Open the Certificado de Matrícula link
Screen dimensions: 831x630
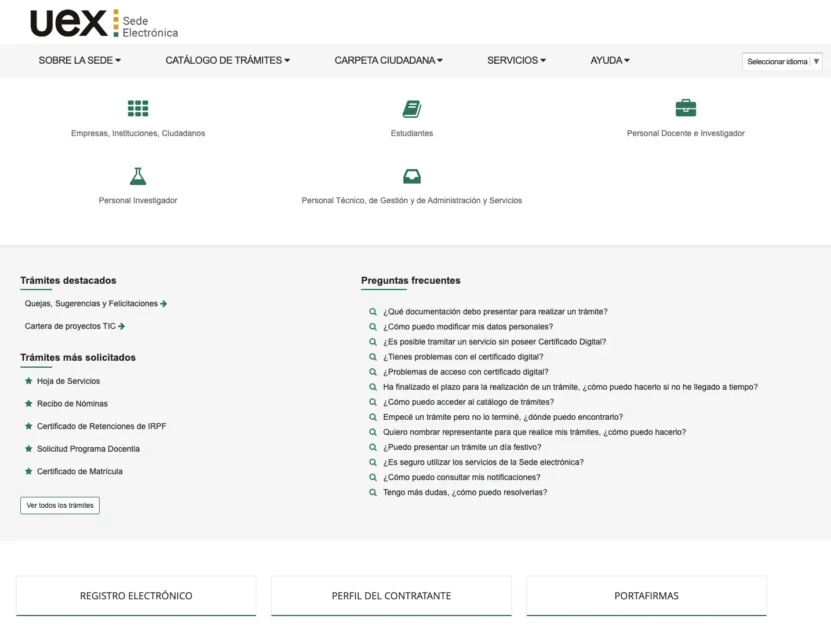coord(79,471)
